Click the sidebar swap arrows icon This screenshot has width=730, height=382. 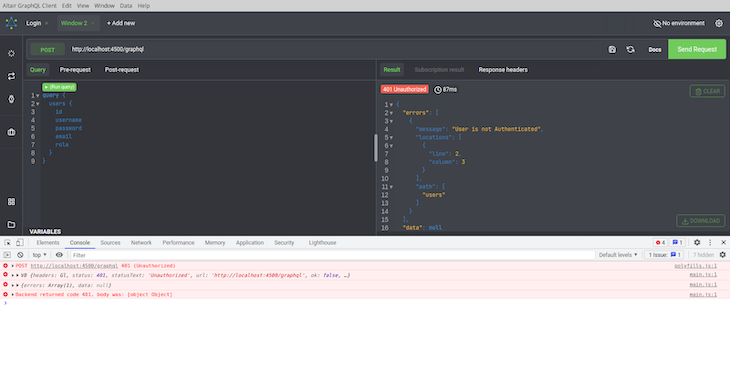click(x=11, y=76)
